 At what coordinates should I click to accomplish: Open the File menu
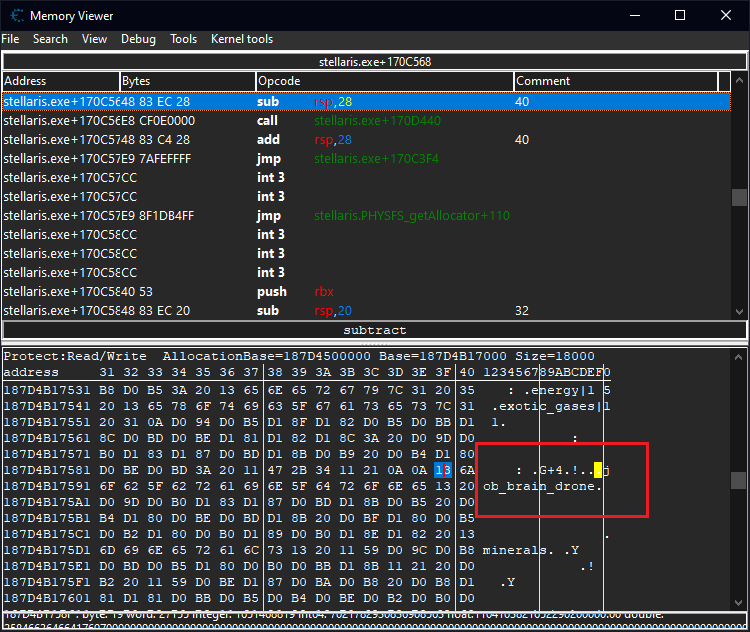point(10,39)
